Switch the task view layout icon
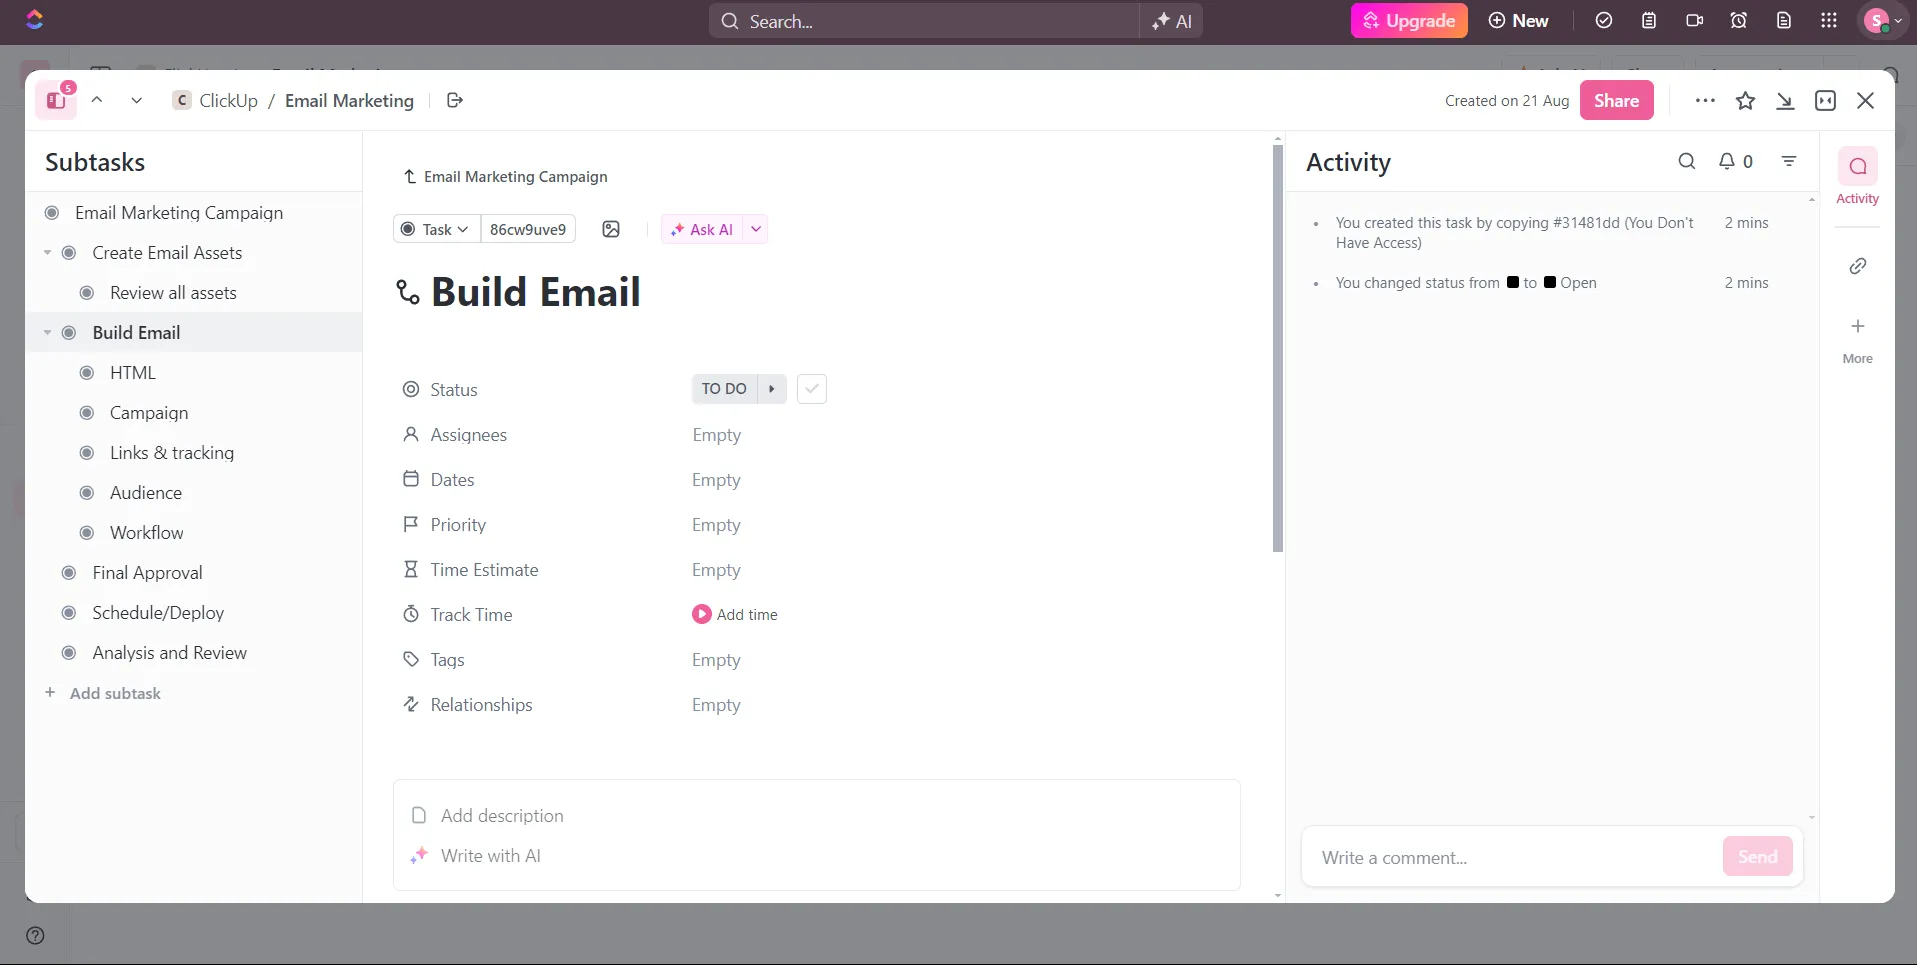Viewport: 1917px width, 965px height. 1825,100
